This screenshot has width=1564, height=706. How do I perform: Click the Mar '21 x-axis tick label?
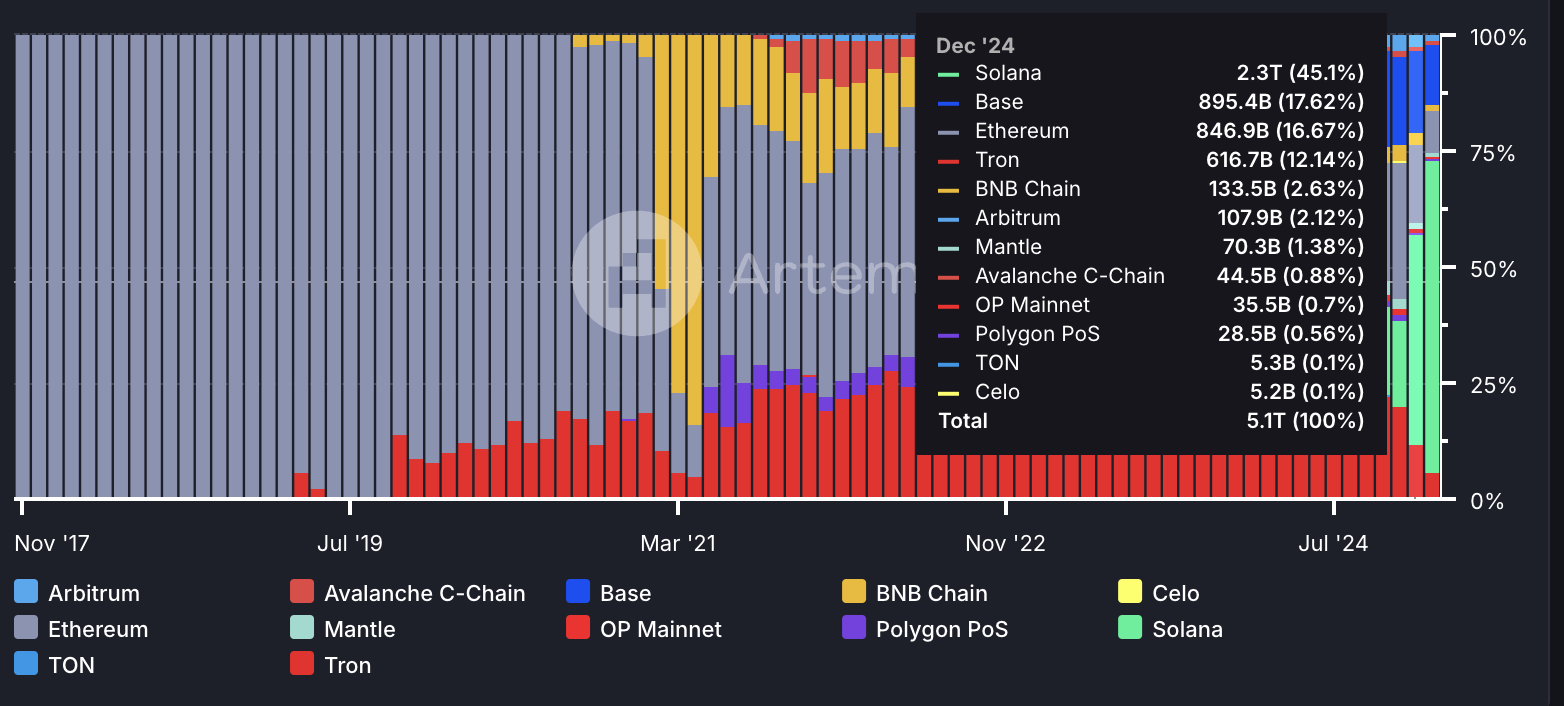(x=678, y=543)
